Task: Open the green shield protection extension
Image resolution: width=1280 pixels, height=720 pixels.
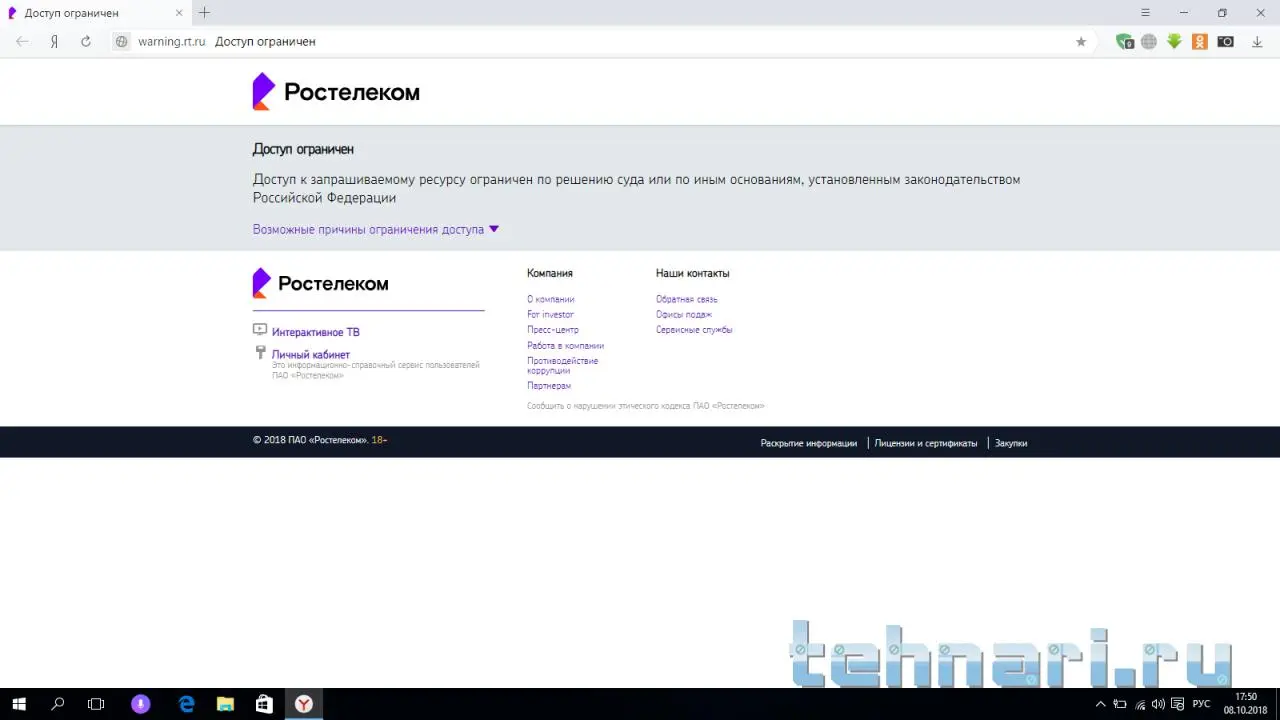Action: (1125, 42)
